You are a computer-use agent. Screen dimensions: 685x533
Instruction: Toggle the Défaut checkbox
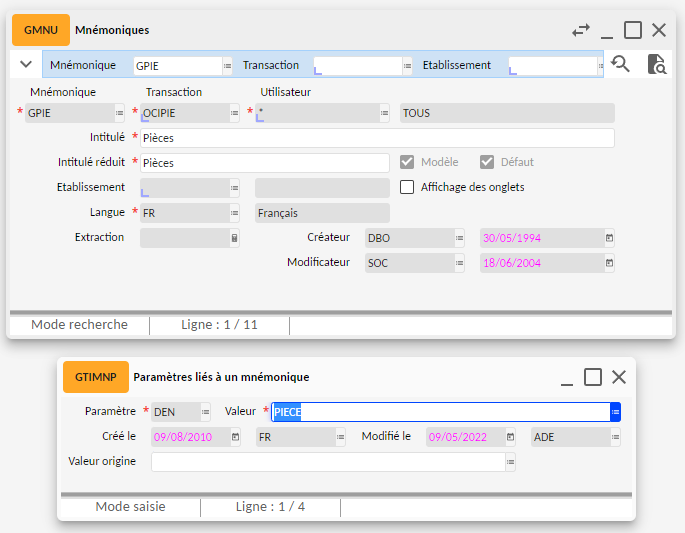[x=487, y=162]
